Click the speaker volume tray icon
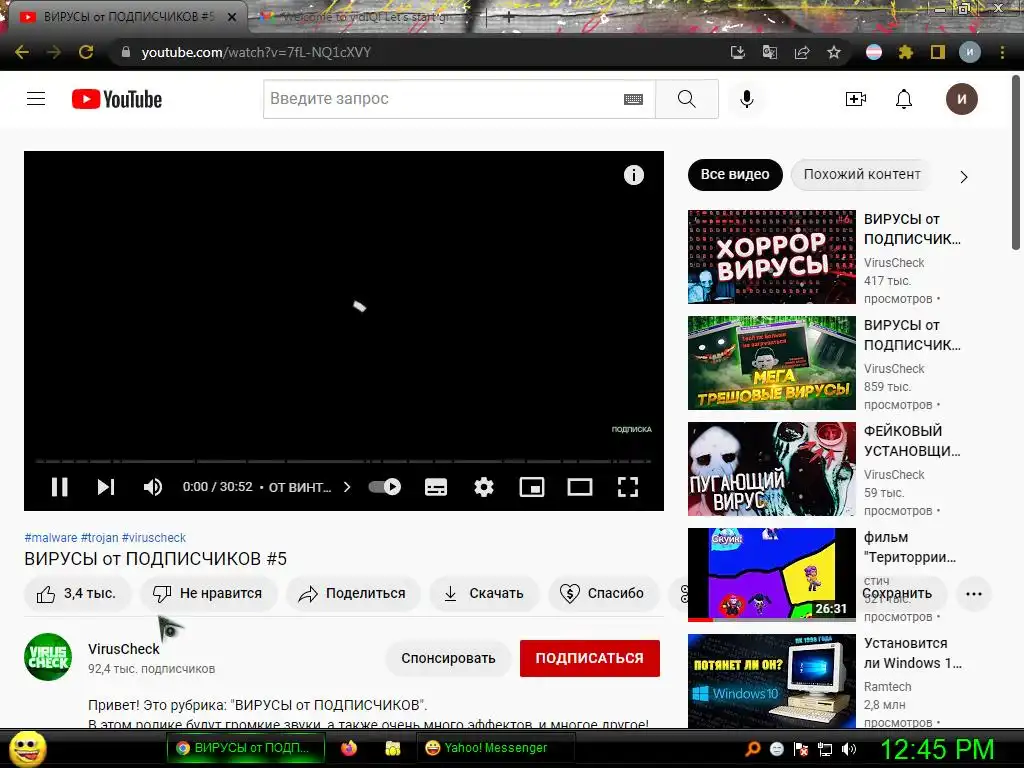The height and width of the screenshot is (768, 1024). coord(848,750)
